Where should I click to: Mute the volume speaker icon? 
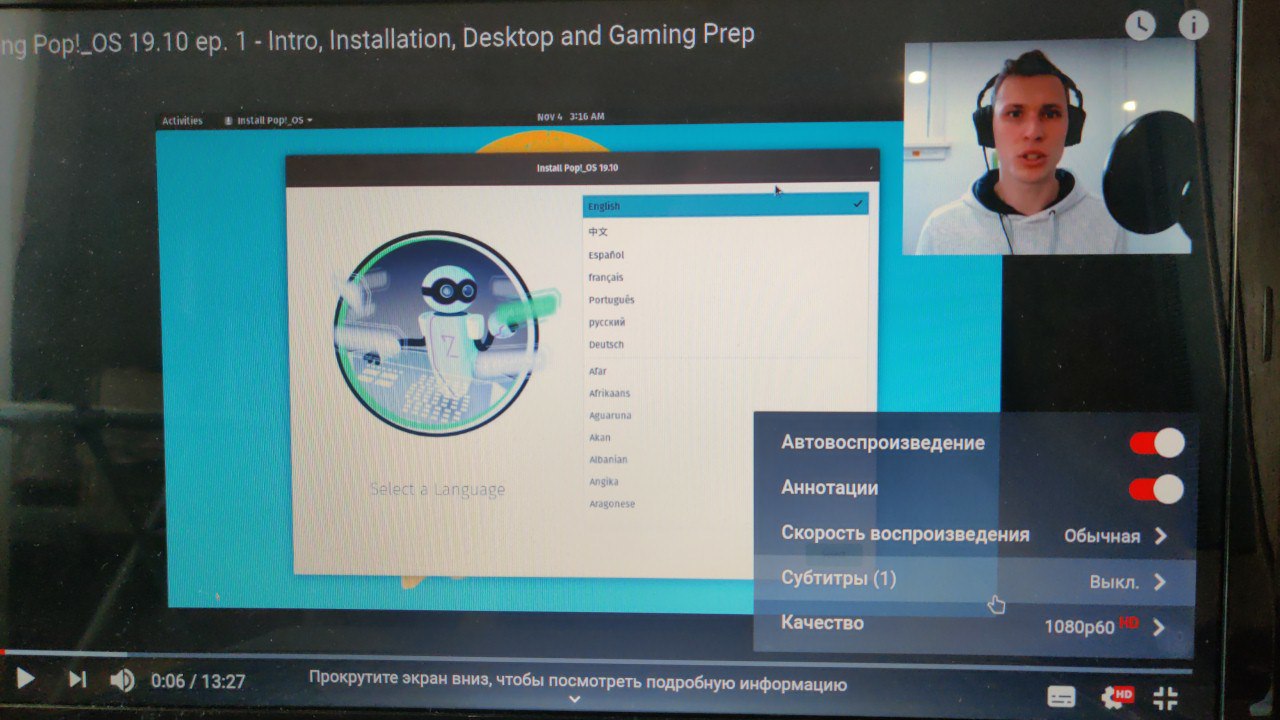coord(122,680)
